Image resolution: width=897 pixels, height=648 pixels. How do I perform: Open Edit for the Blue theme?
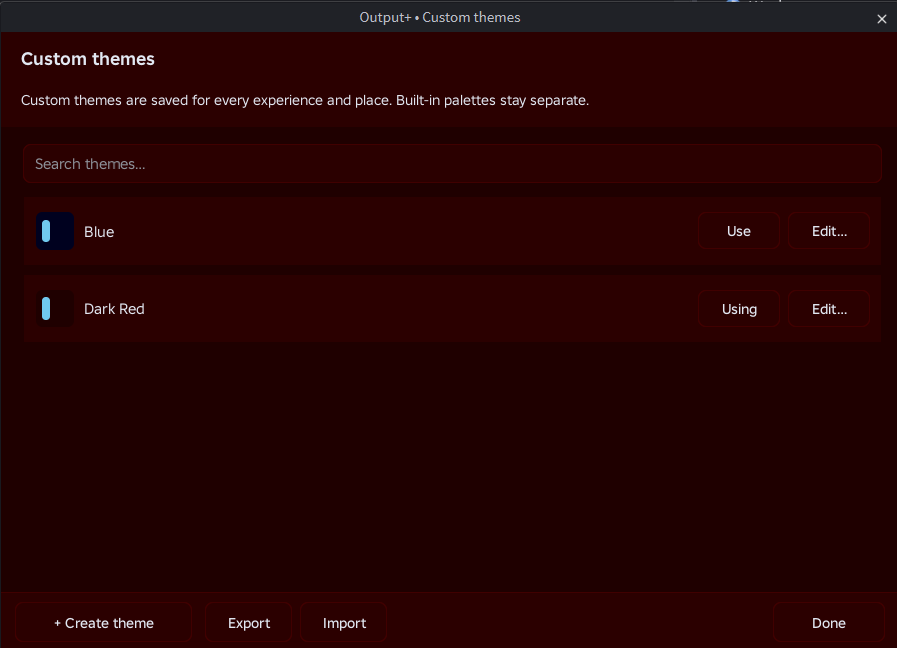tap(829, 231)
